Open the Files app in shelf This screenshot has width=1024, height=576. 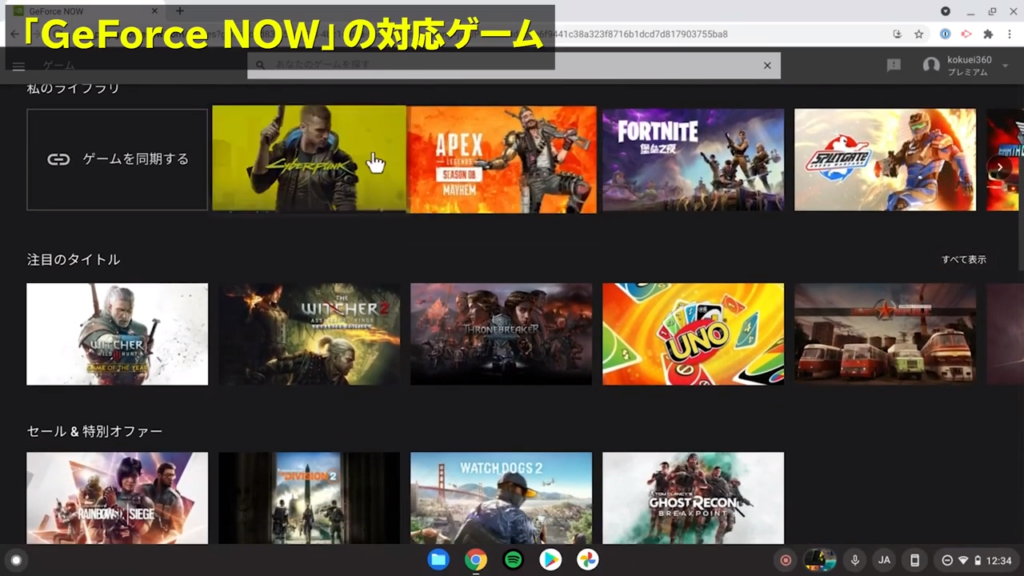[438, 560]
